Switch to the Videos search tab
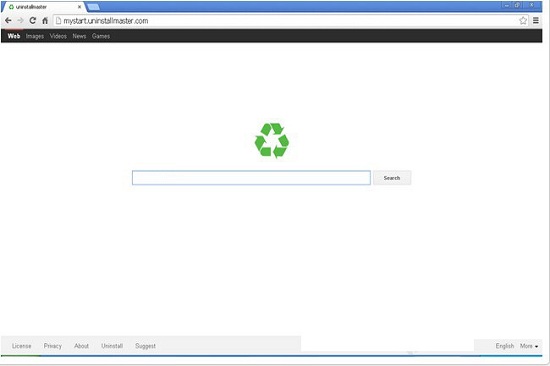The height and width of the screenshot is (366, 550). (x=58, y=36)
